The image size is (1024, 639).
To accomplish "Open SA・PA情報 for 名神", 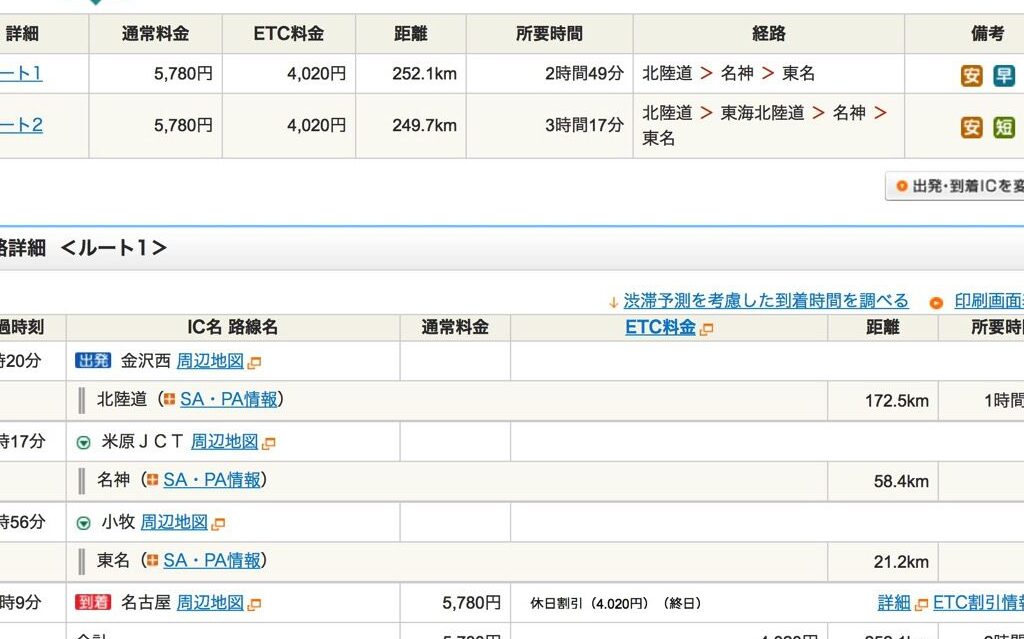I will tap(212, 480).
